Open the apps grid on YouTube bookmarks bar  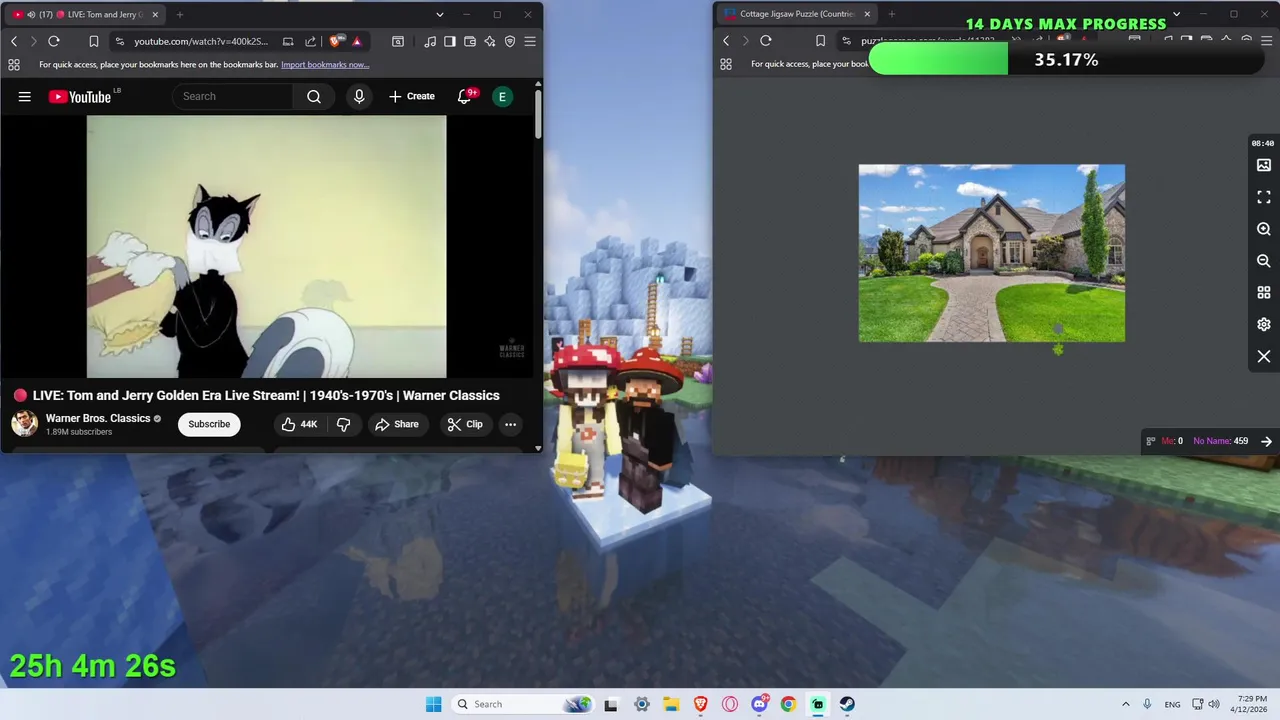tap(14, 64)
